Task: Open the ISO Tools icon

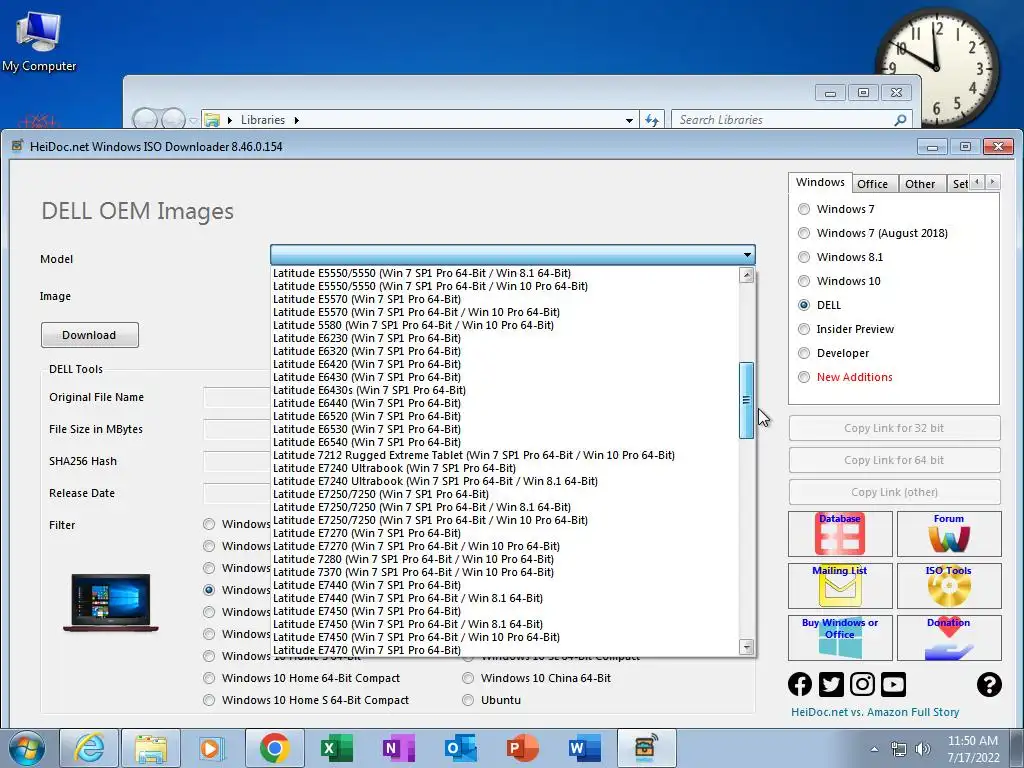Action: [949, 586]
